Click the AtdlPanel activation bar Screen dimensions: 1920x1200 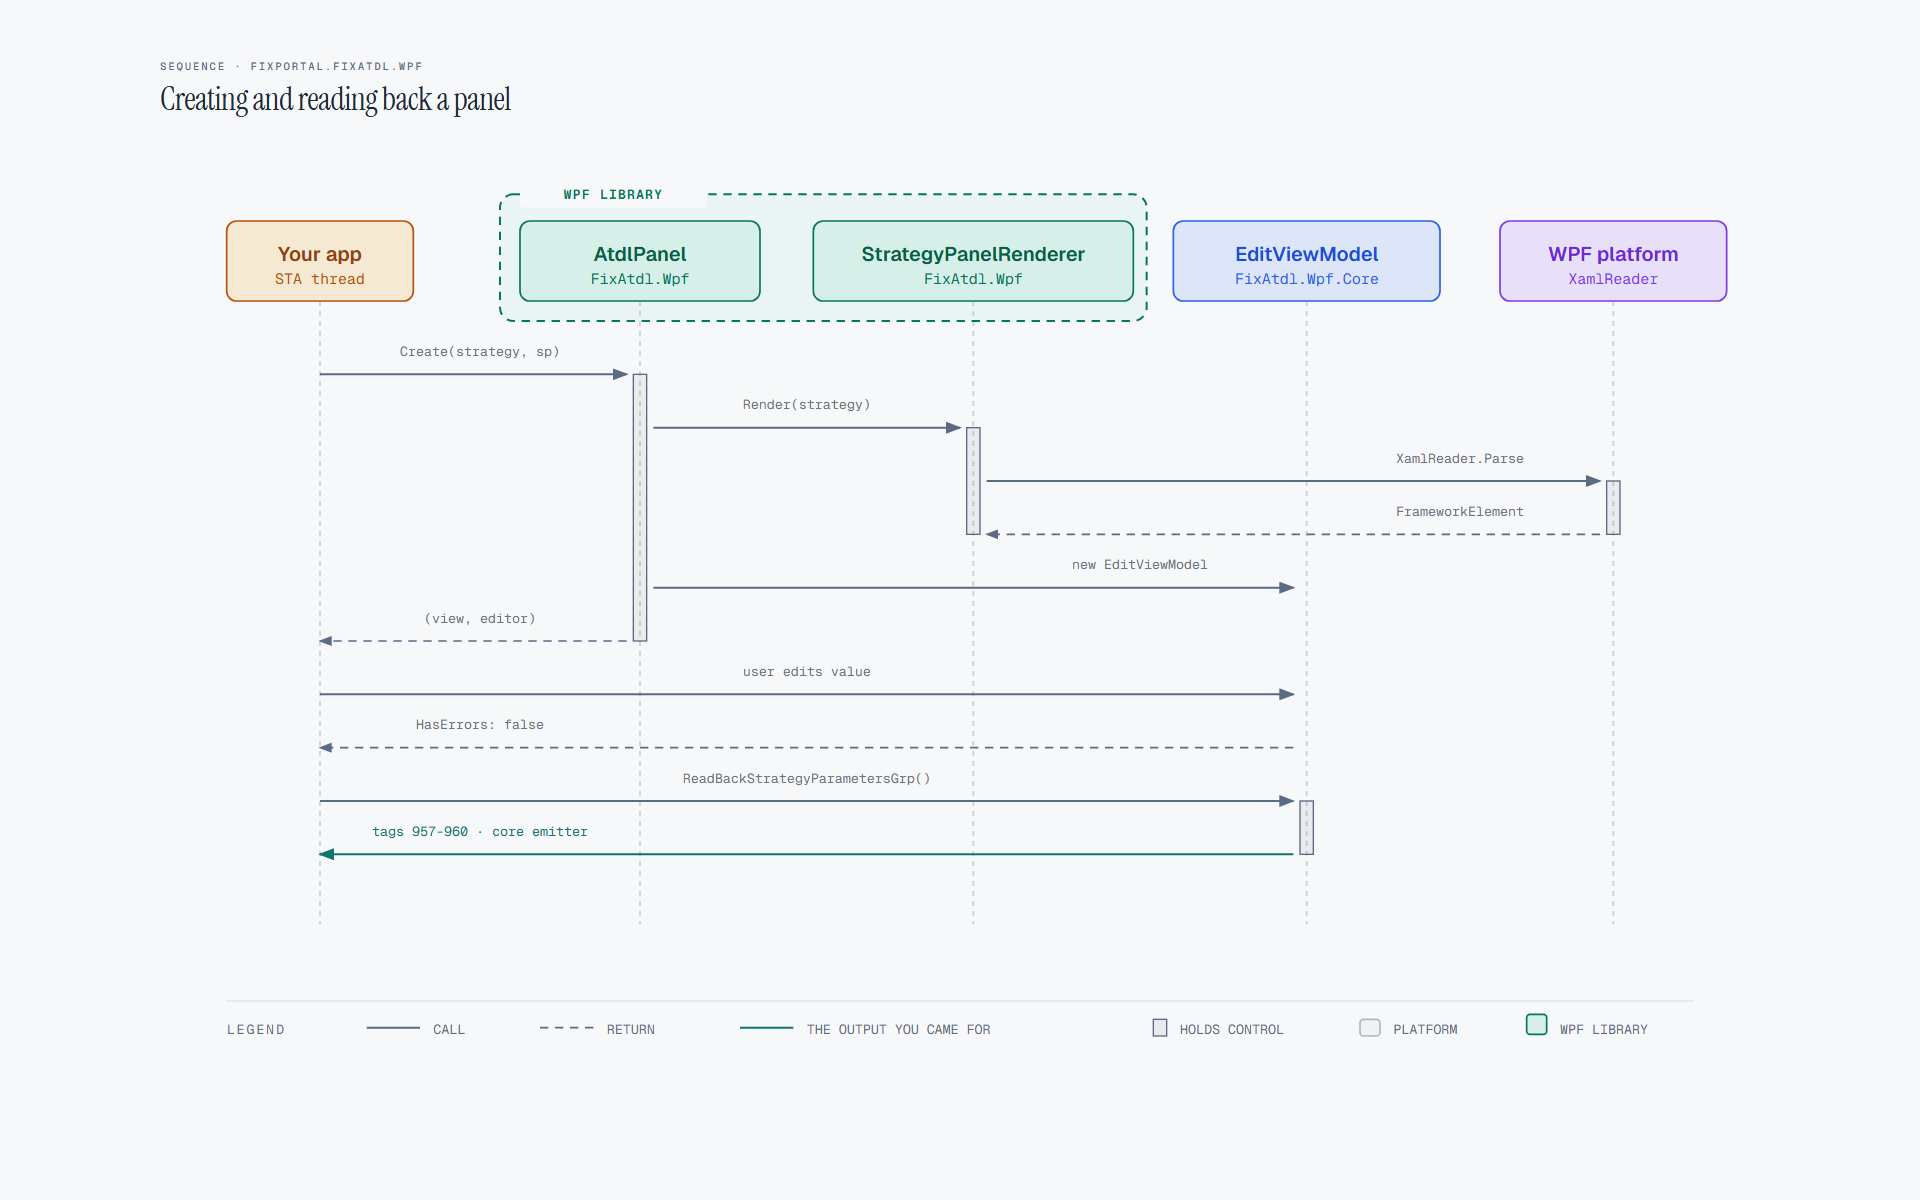640,508
